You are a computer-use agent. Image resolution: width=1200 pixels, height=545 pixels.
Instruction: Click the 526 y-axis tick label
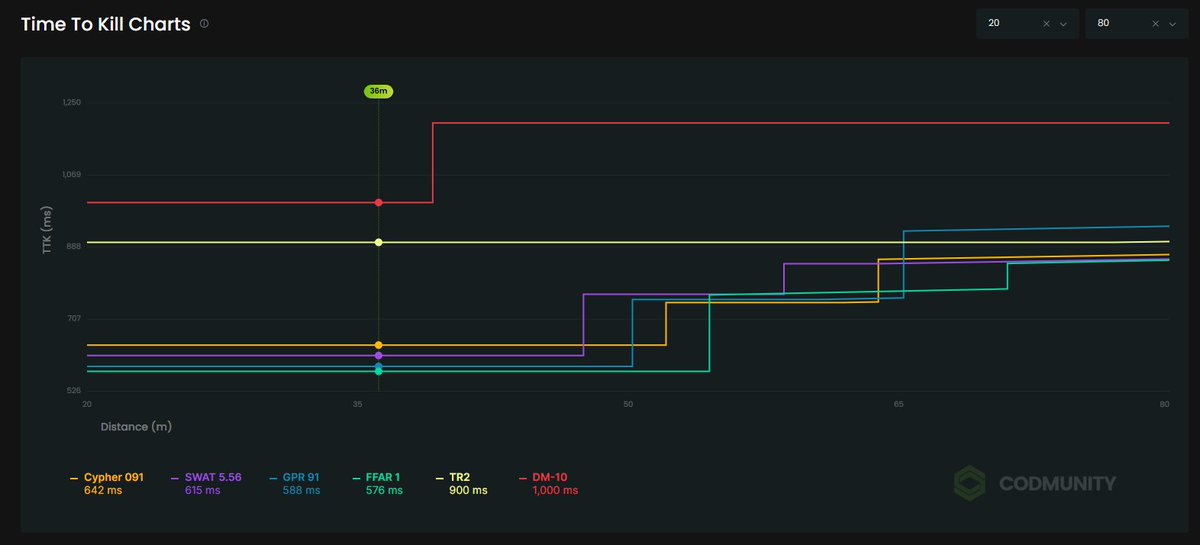[73, 390]
